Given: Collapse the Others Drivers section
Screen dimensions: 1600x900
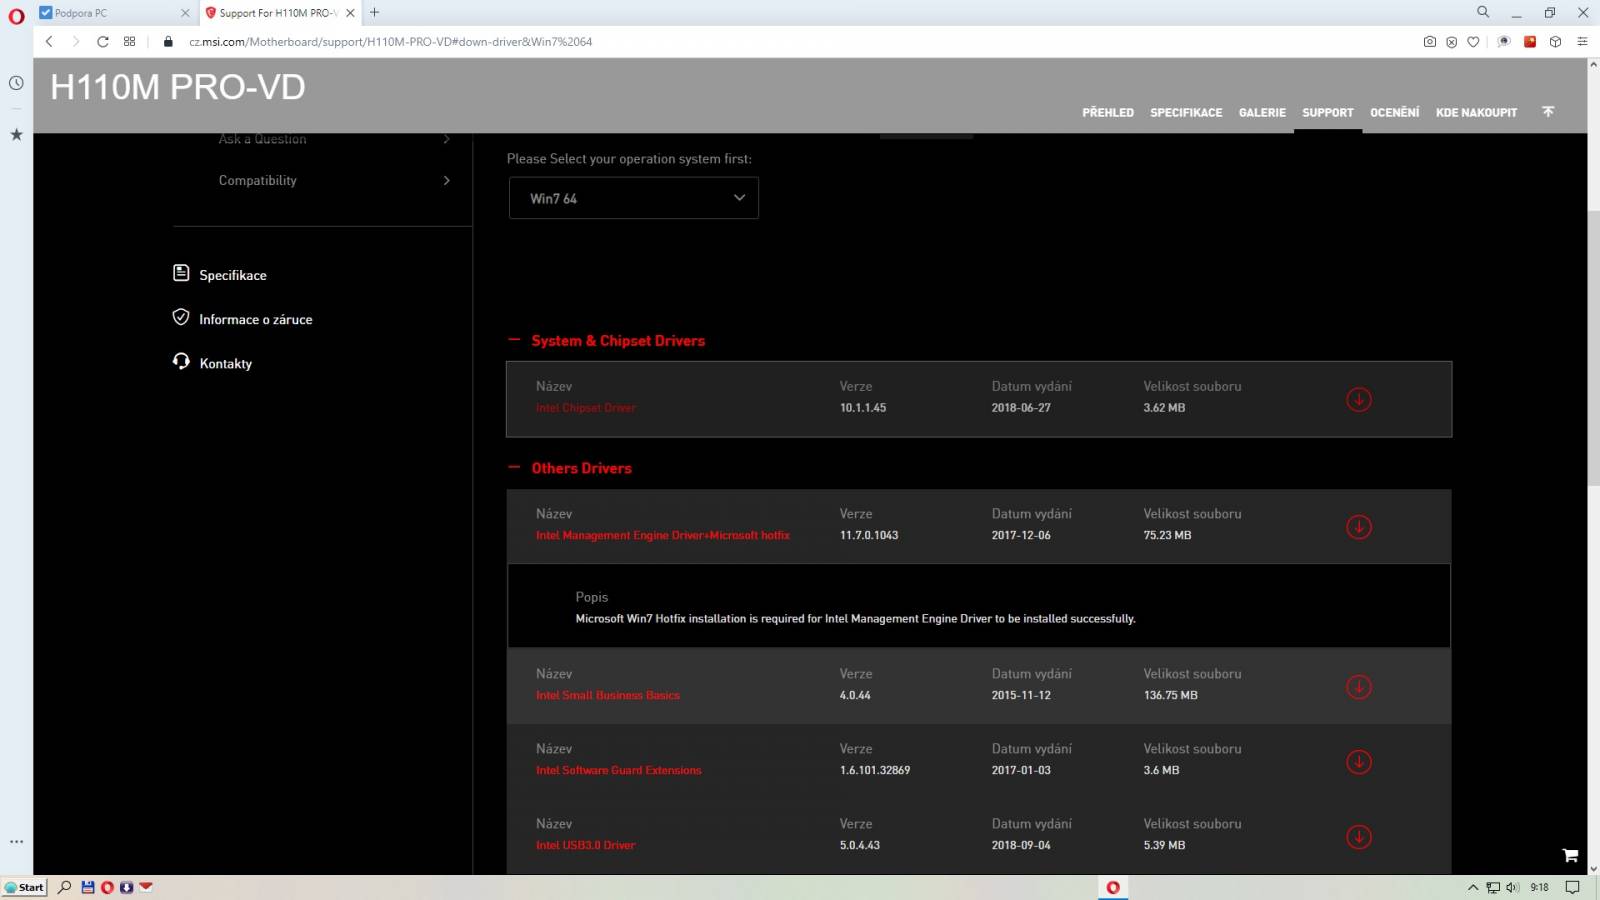Looking at the screenshot, I should pyautogui.click(x=514, y=467).
